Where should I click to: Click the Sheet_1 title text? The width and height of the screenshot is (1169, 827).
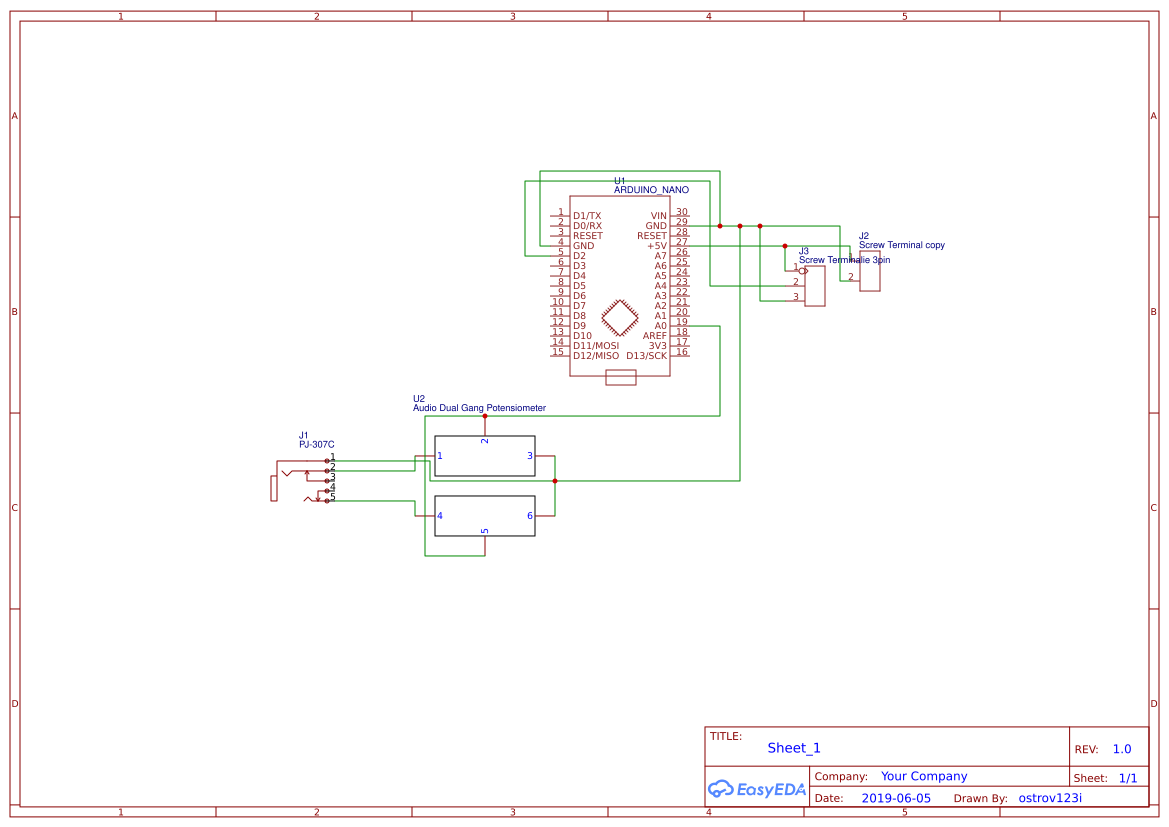(793, 747)
